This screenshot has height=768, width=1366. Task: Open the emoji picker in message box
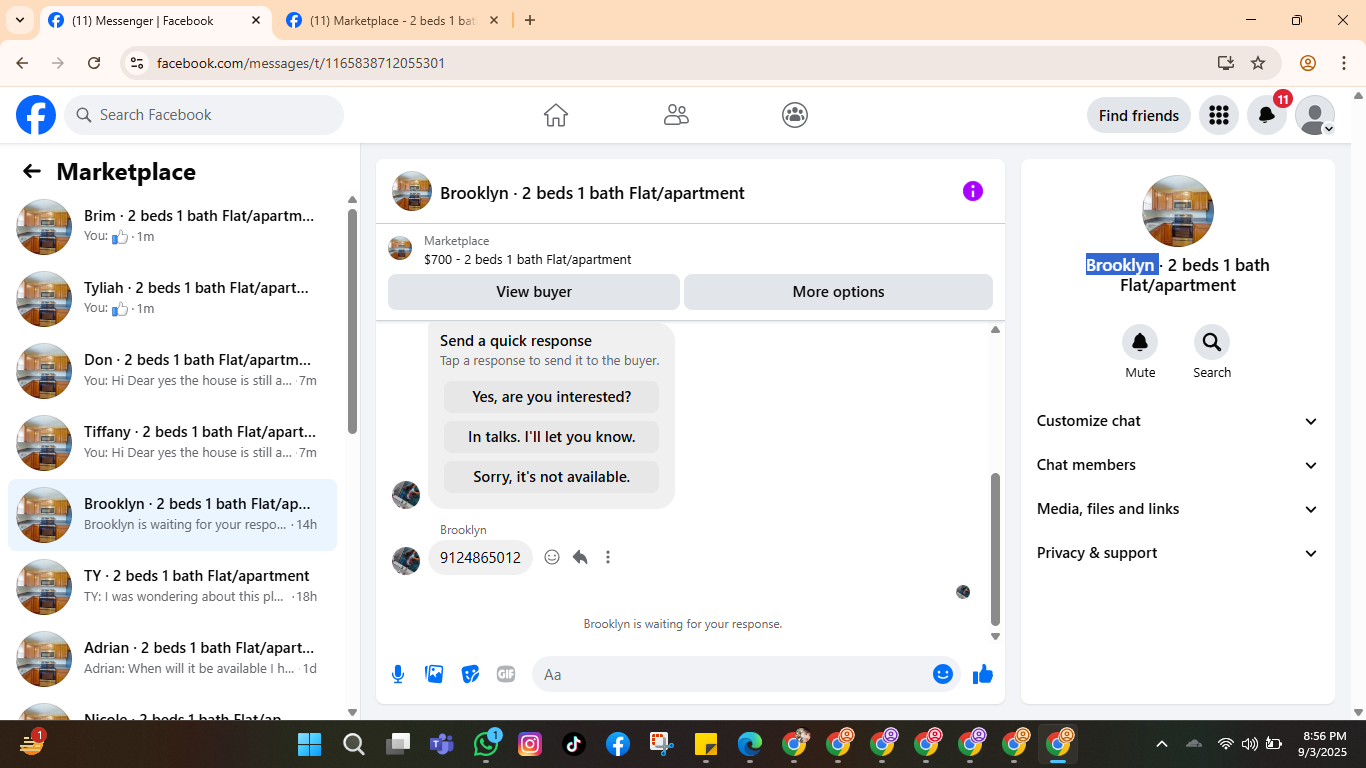pos(943,674)
